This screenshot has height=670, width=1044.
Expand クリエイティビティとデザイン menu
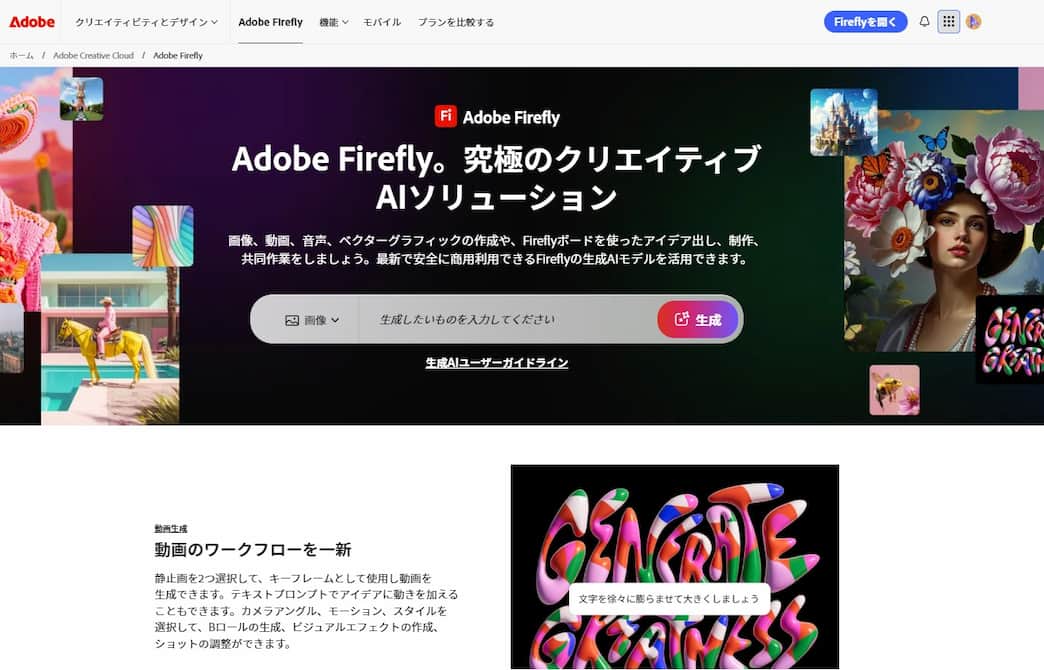point(146,22)
